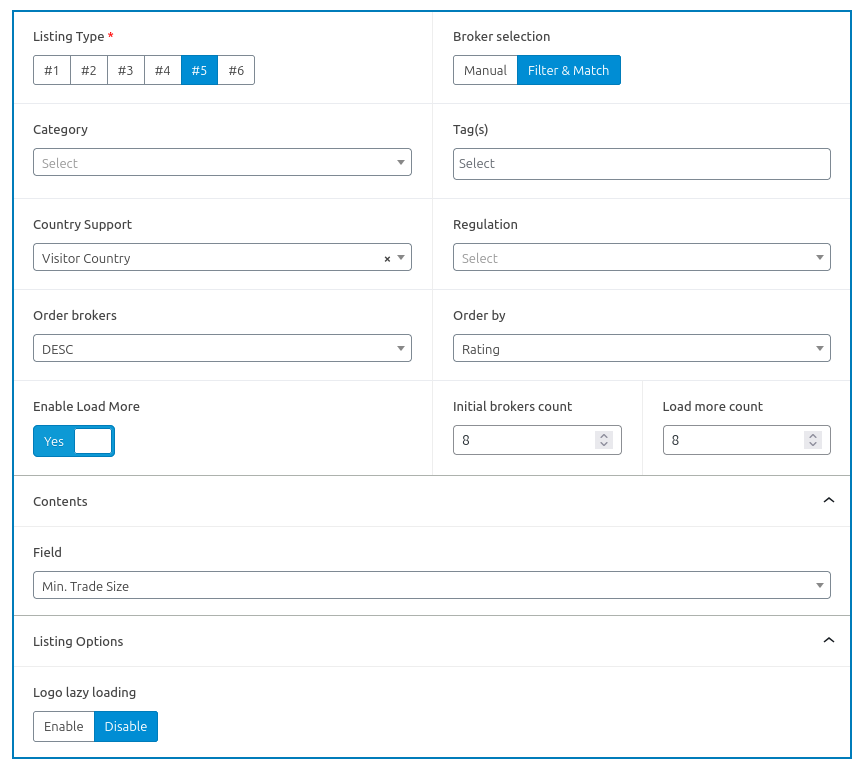Viewport: 862px width, 764px height.
Task: Select Listing Type #6
Action: pyautogui.click(x=236, y=70)
